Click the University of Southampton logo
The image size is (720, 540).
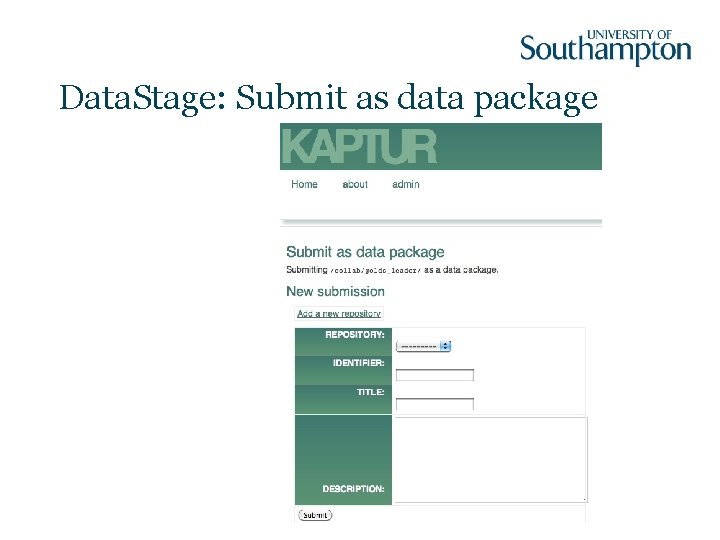pos(605,47)
